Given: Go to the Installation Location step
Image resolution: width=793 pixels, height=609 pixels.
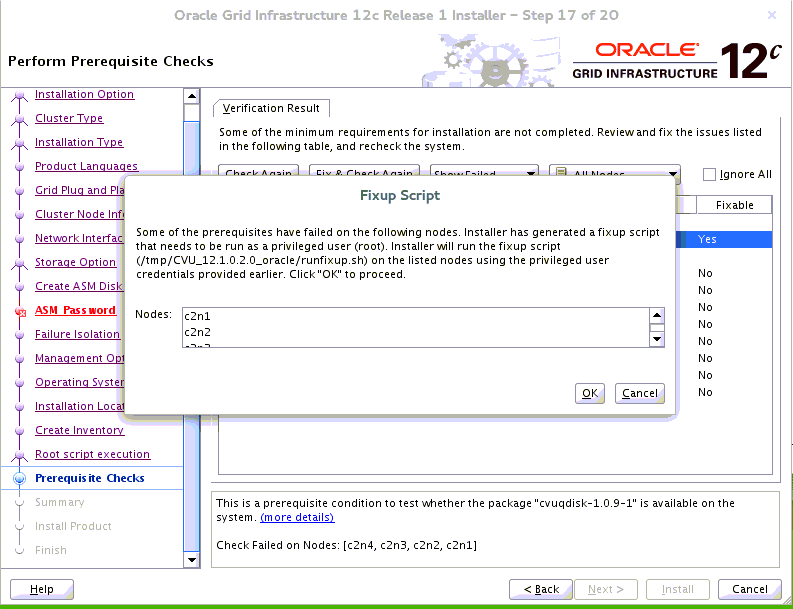Looking at the screenshot, I should [x=79, y=406].
